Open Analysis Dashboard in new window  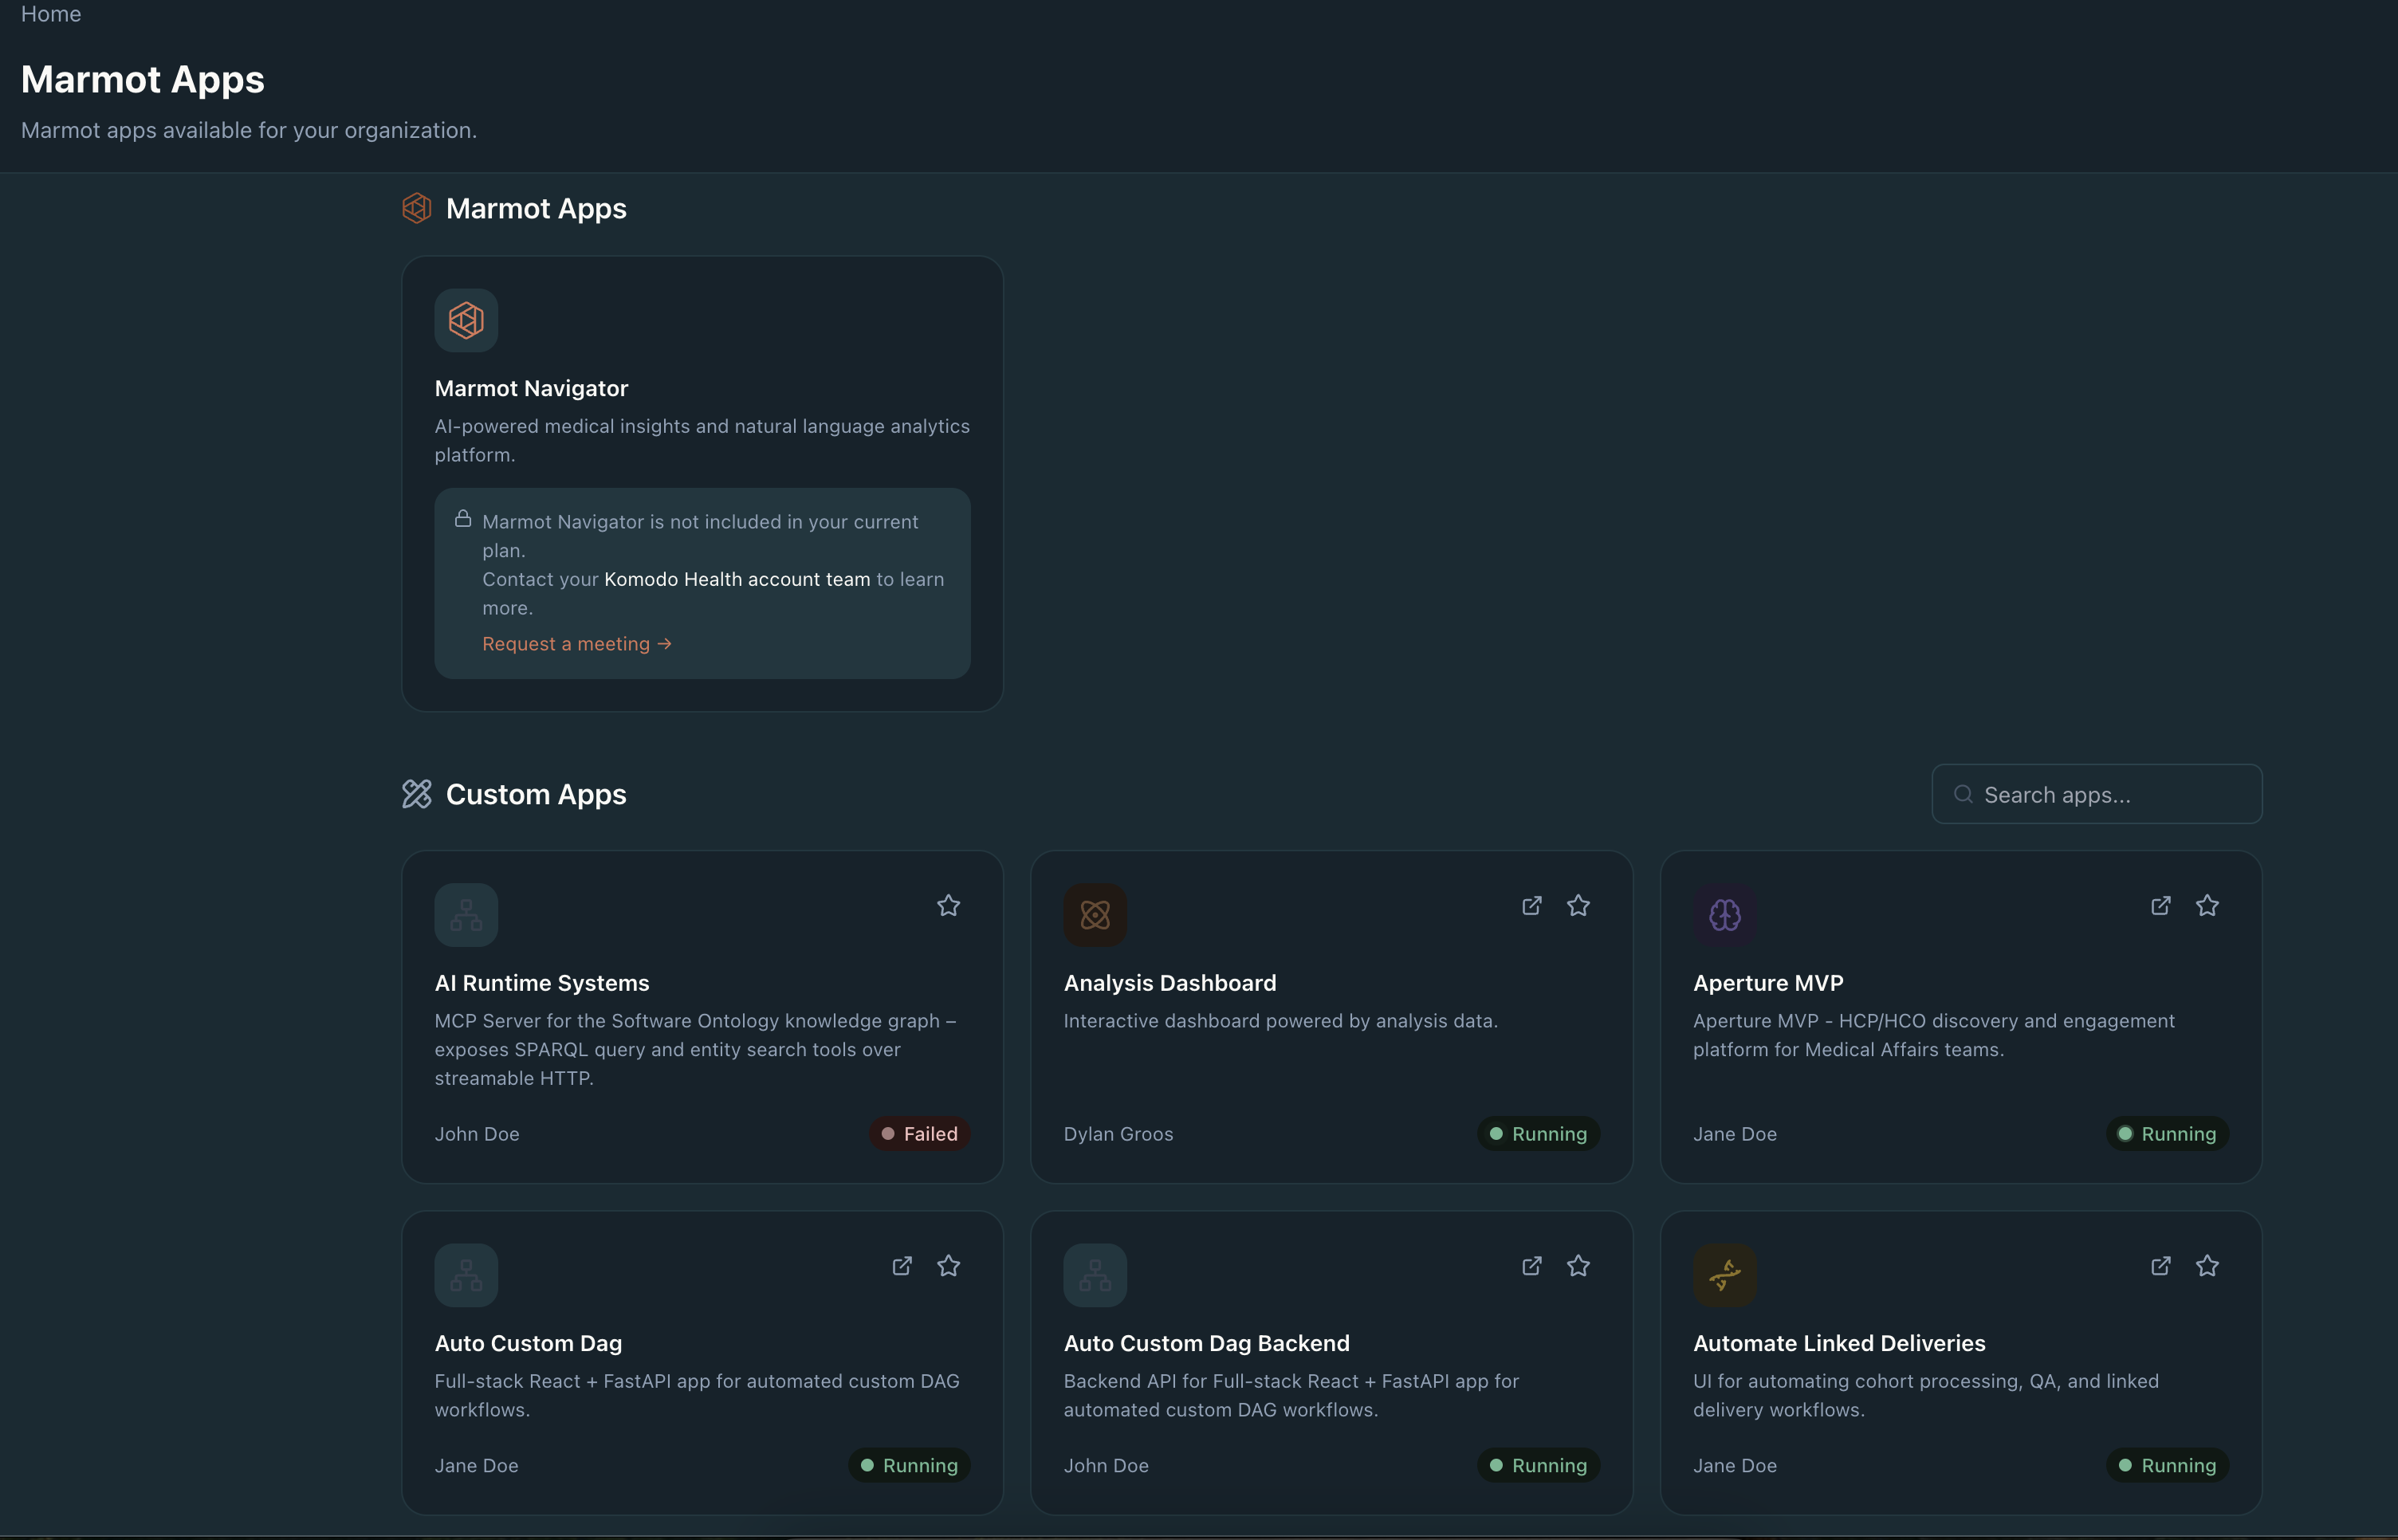[1531, 906]
